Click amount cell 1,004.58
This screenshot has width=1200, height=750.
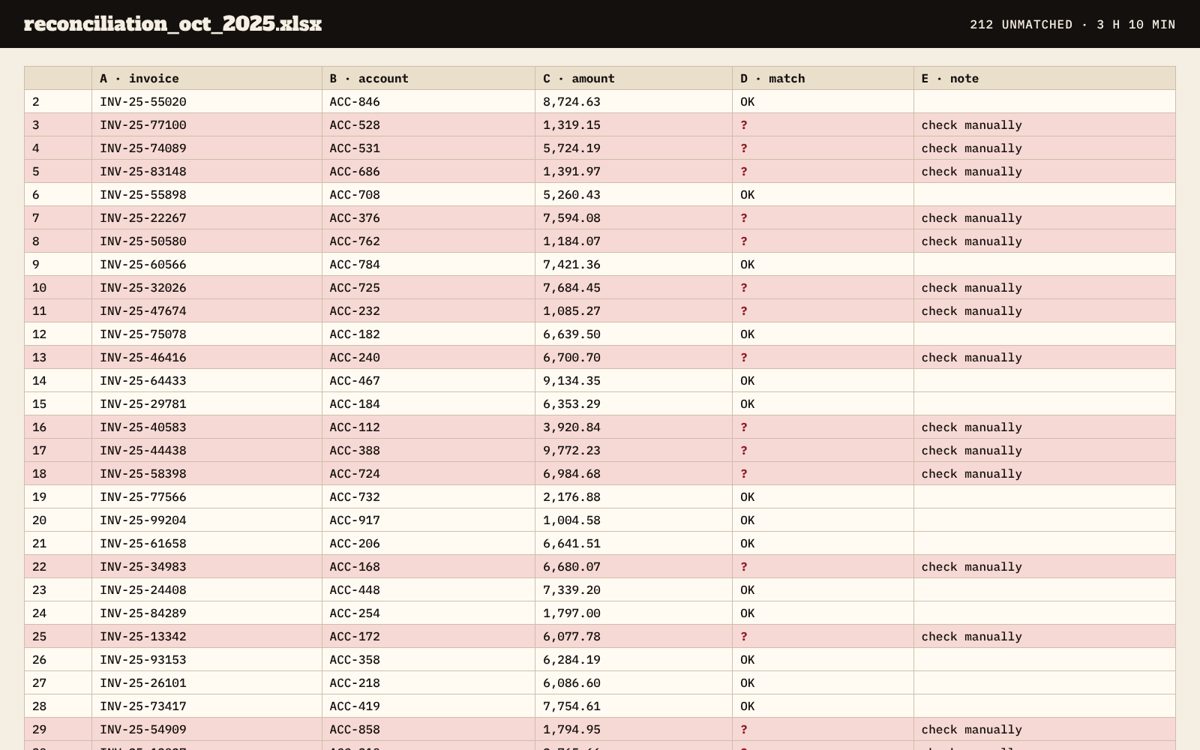(x=634, y=520)
